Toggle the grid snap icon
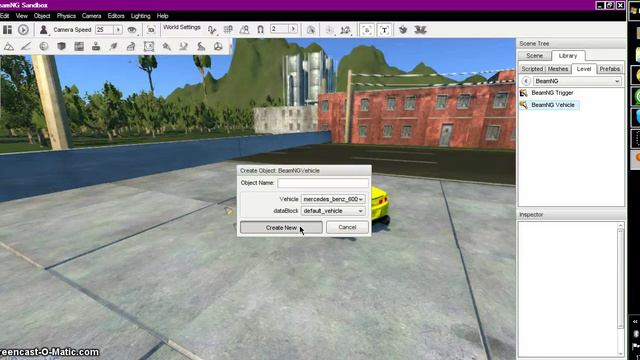The height and width of the screenshot is (360, 640). click(228, 29)
